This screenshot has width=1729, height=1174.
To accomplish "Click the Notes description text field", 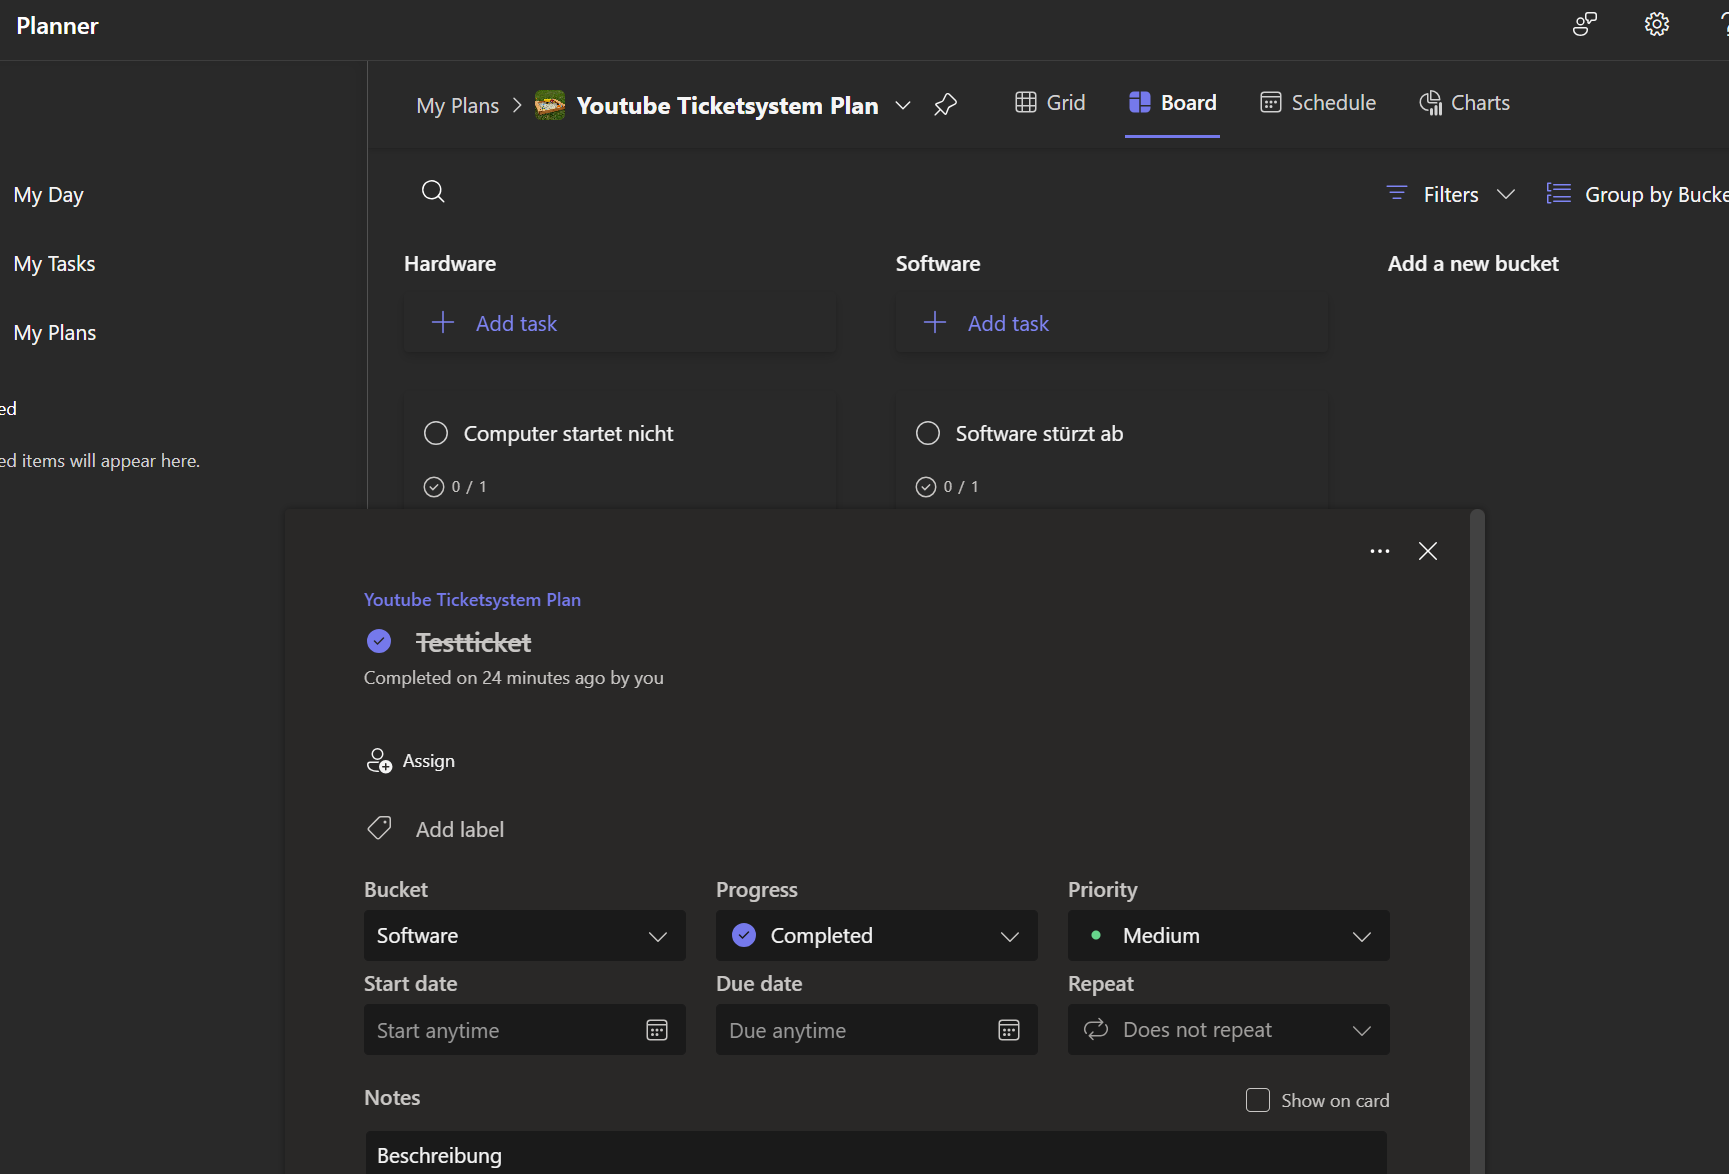I will point(875,1155).
